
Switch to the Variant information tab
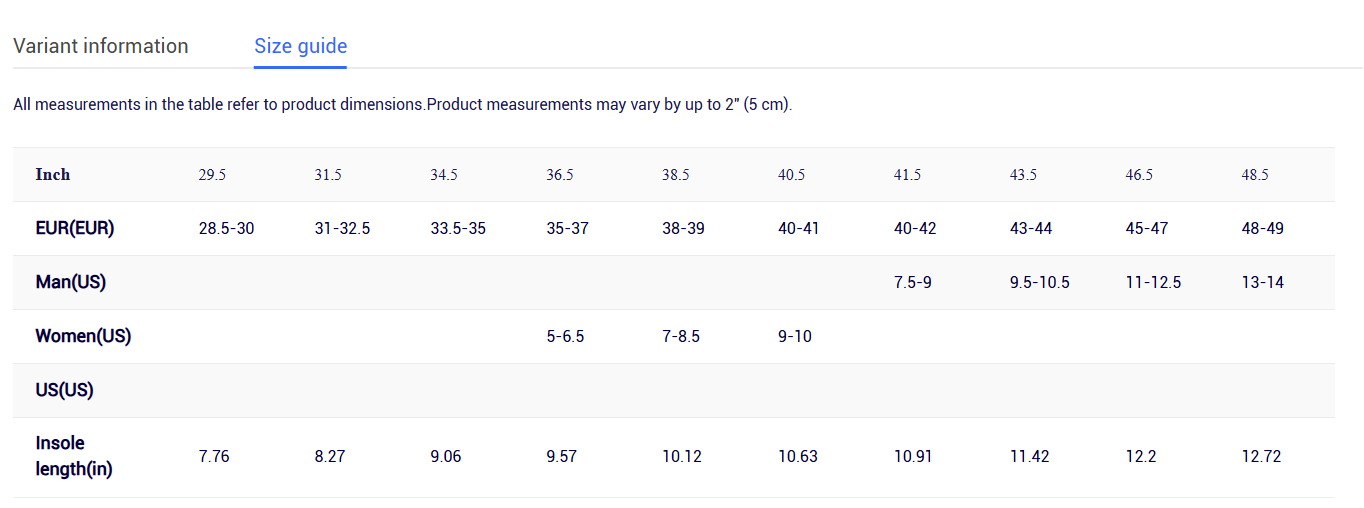pyautogui.click(x=100, y=46)
